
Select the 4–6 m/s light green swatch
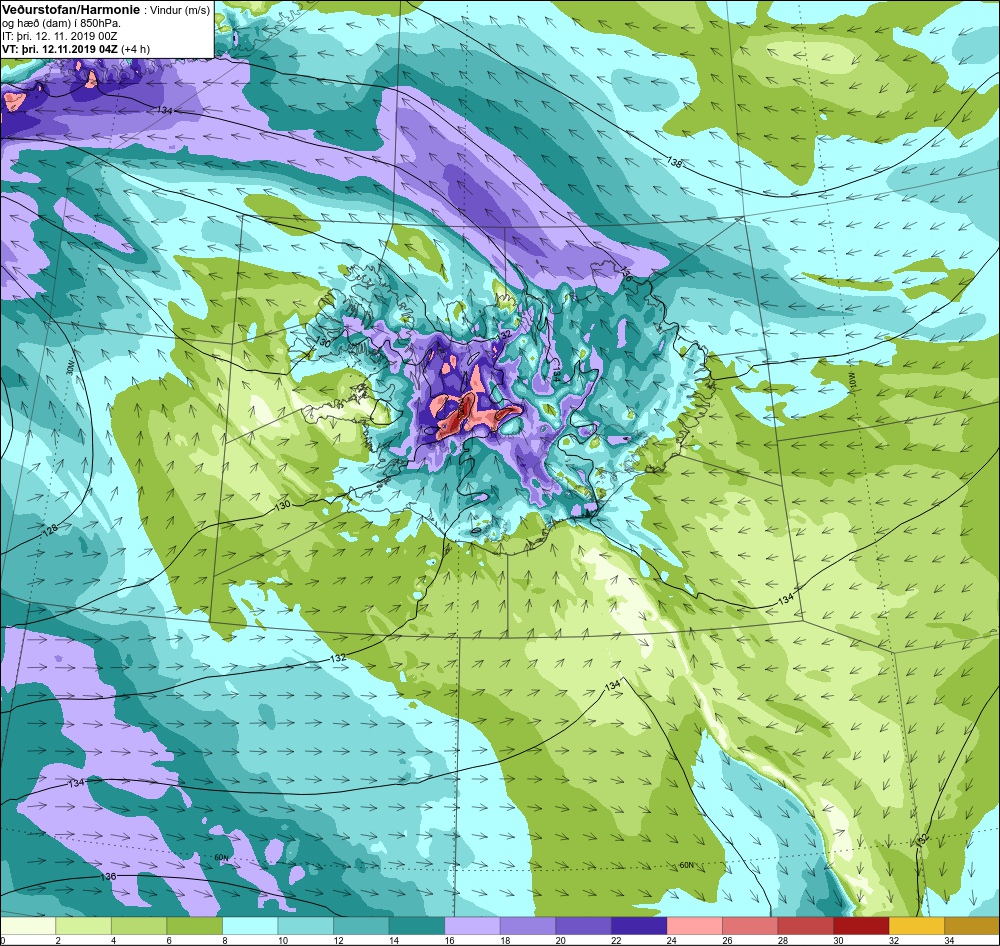coord(139,925)
